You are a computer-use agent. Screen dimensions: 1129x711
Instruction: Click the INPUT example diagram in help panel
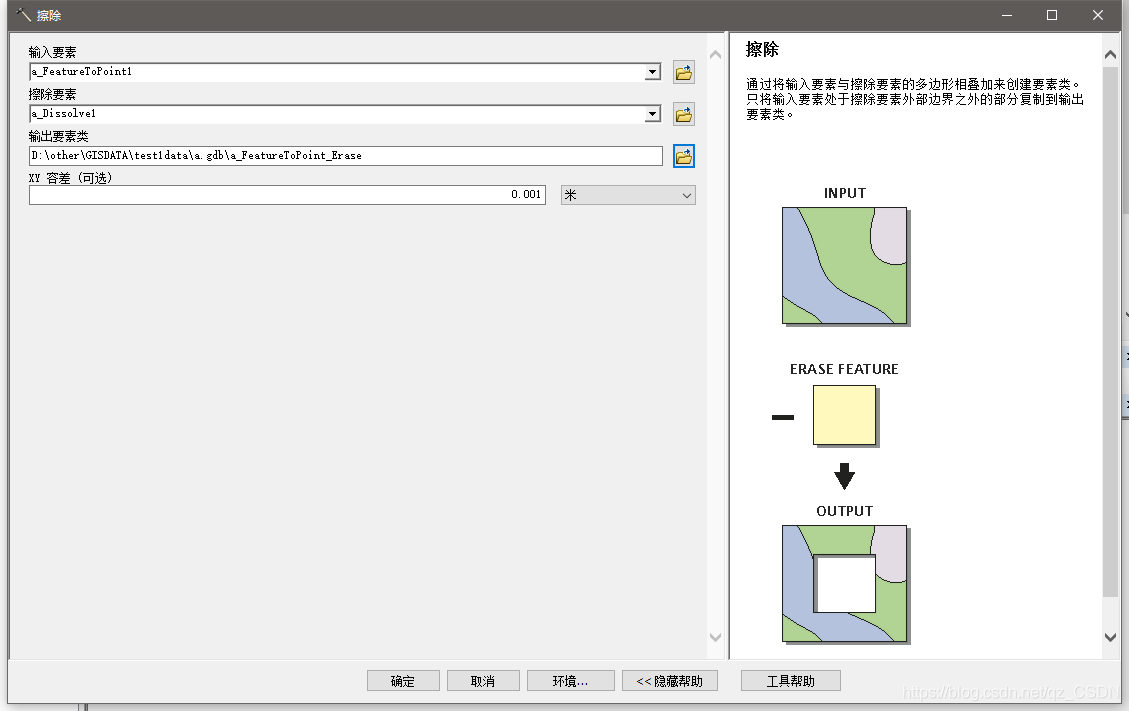click(x=843, y=265)
